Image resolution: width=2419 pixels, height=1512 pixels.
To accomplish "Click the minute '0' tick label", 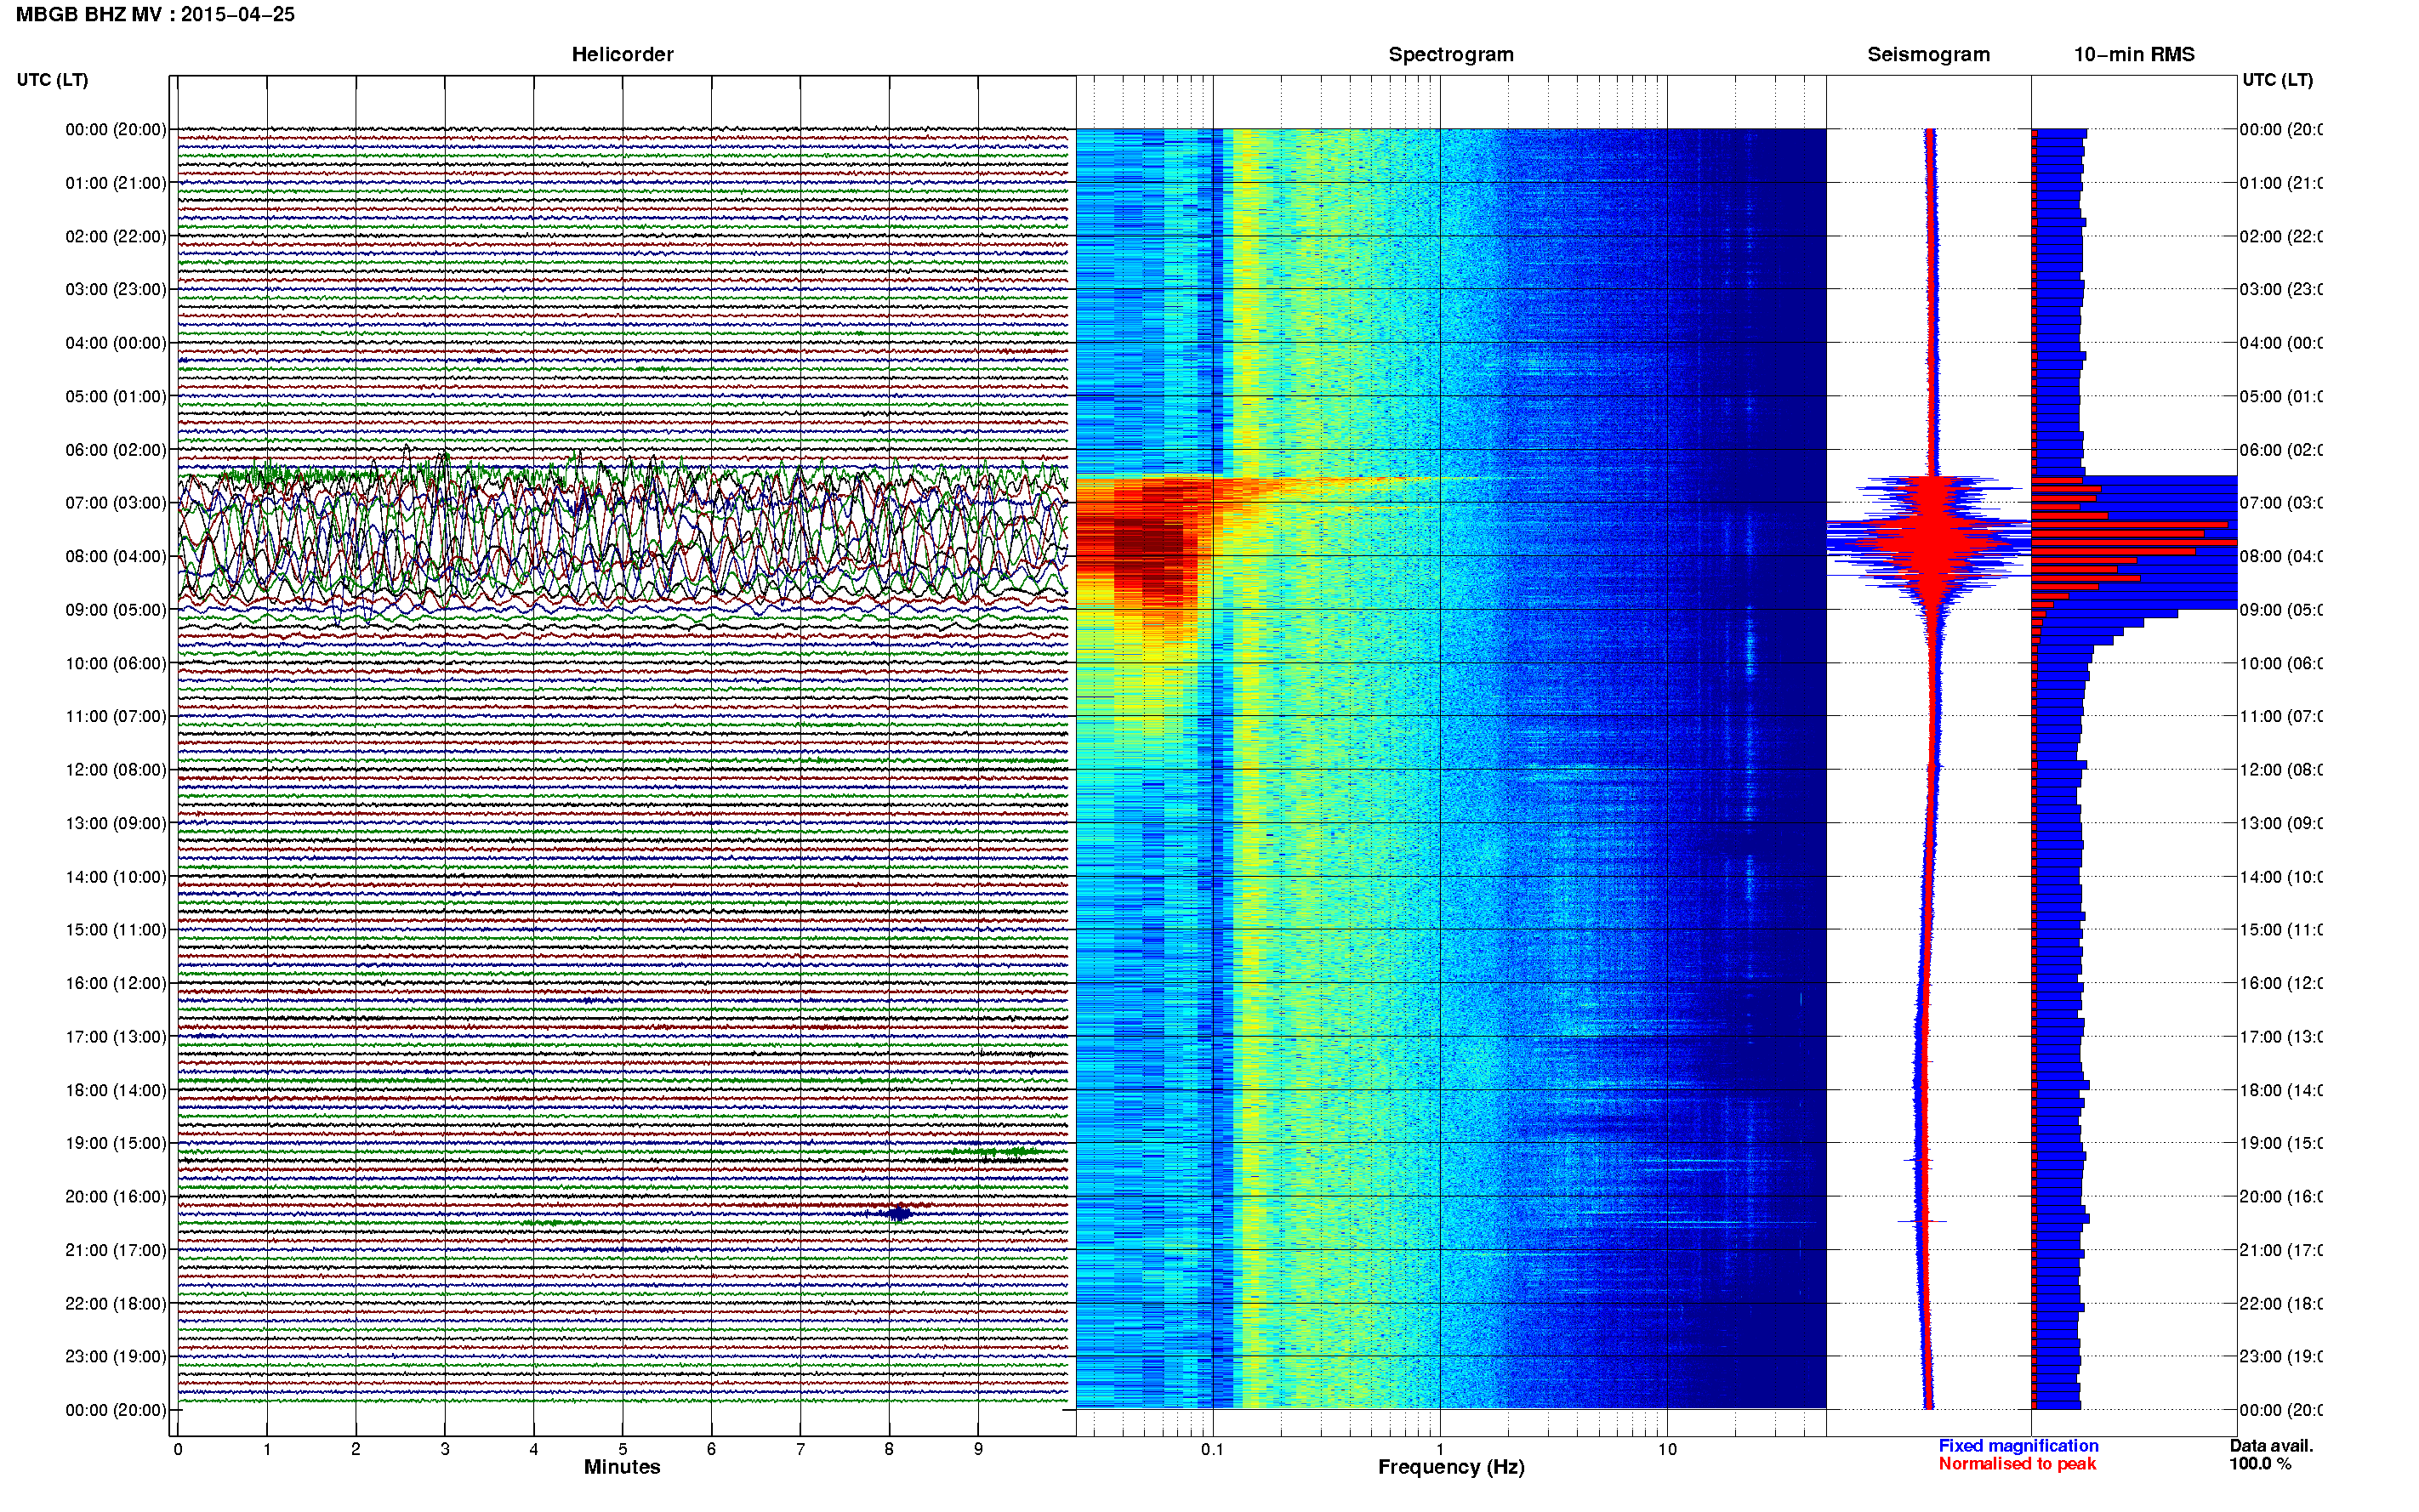I will tap(178, 1449).
